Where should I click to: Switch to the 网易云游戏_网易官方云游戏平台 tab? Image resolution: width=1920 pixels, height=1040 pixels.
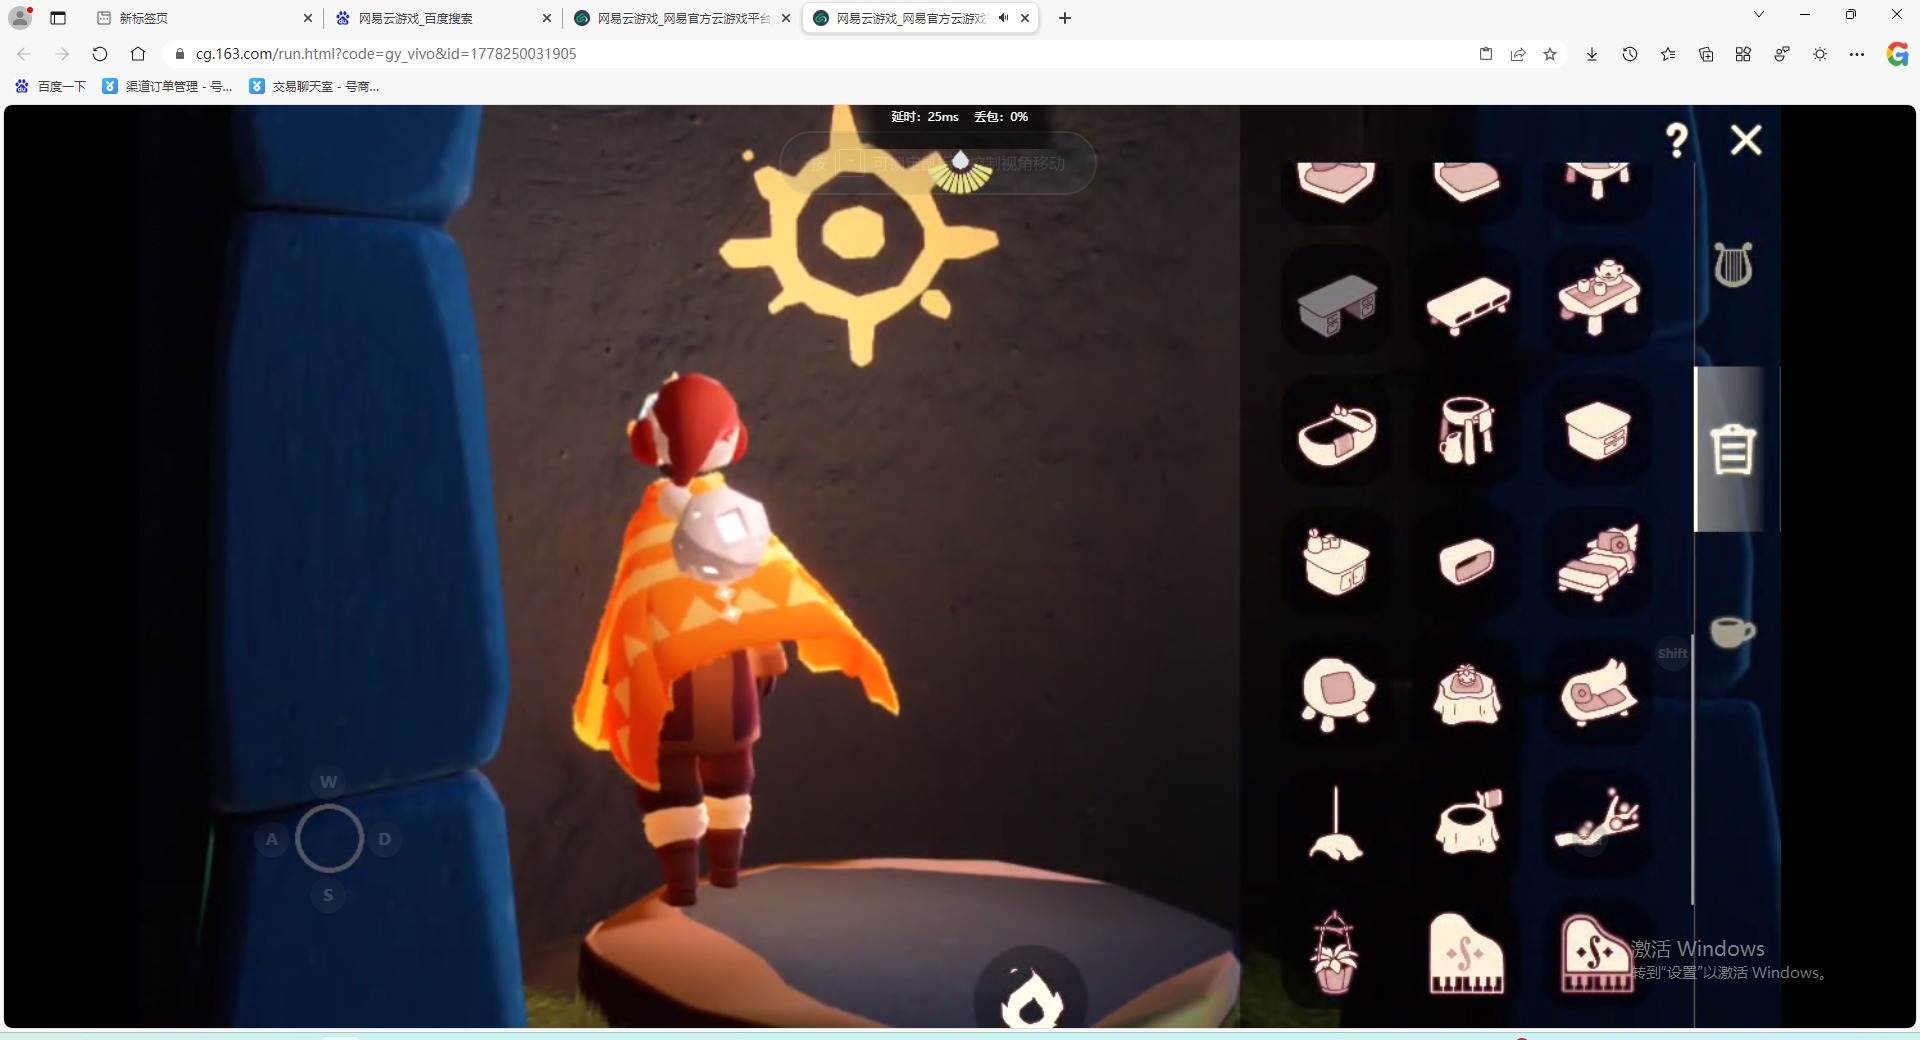(x=682, y=18)
